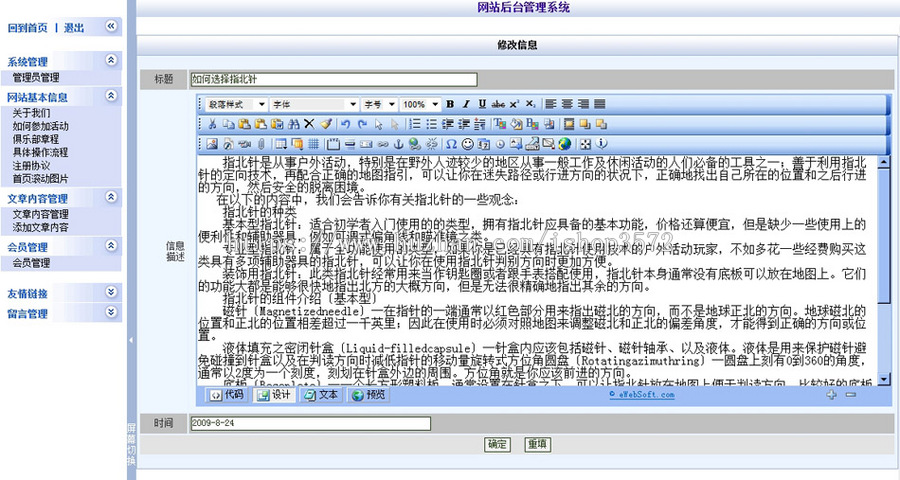Insert an image via picture icon
The width and height of the screenshot is (900, 480).
pyautogui.click(x=212, y=144)
